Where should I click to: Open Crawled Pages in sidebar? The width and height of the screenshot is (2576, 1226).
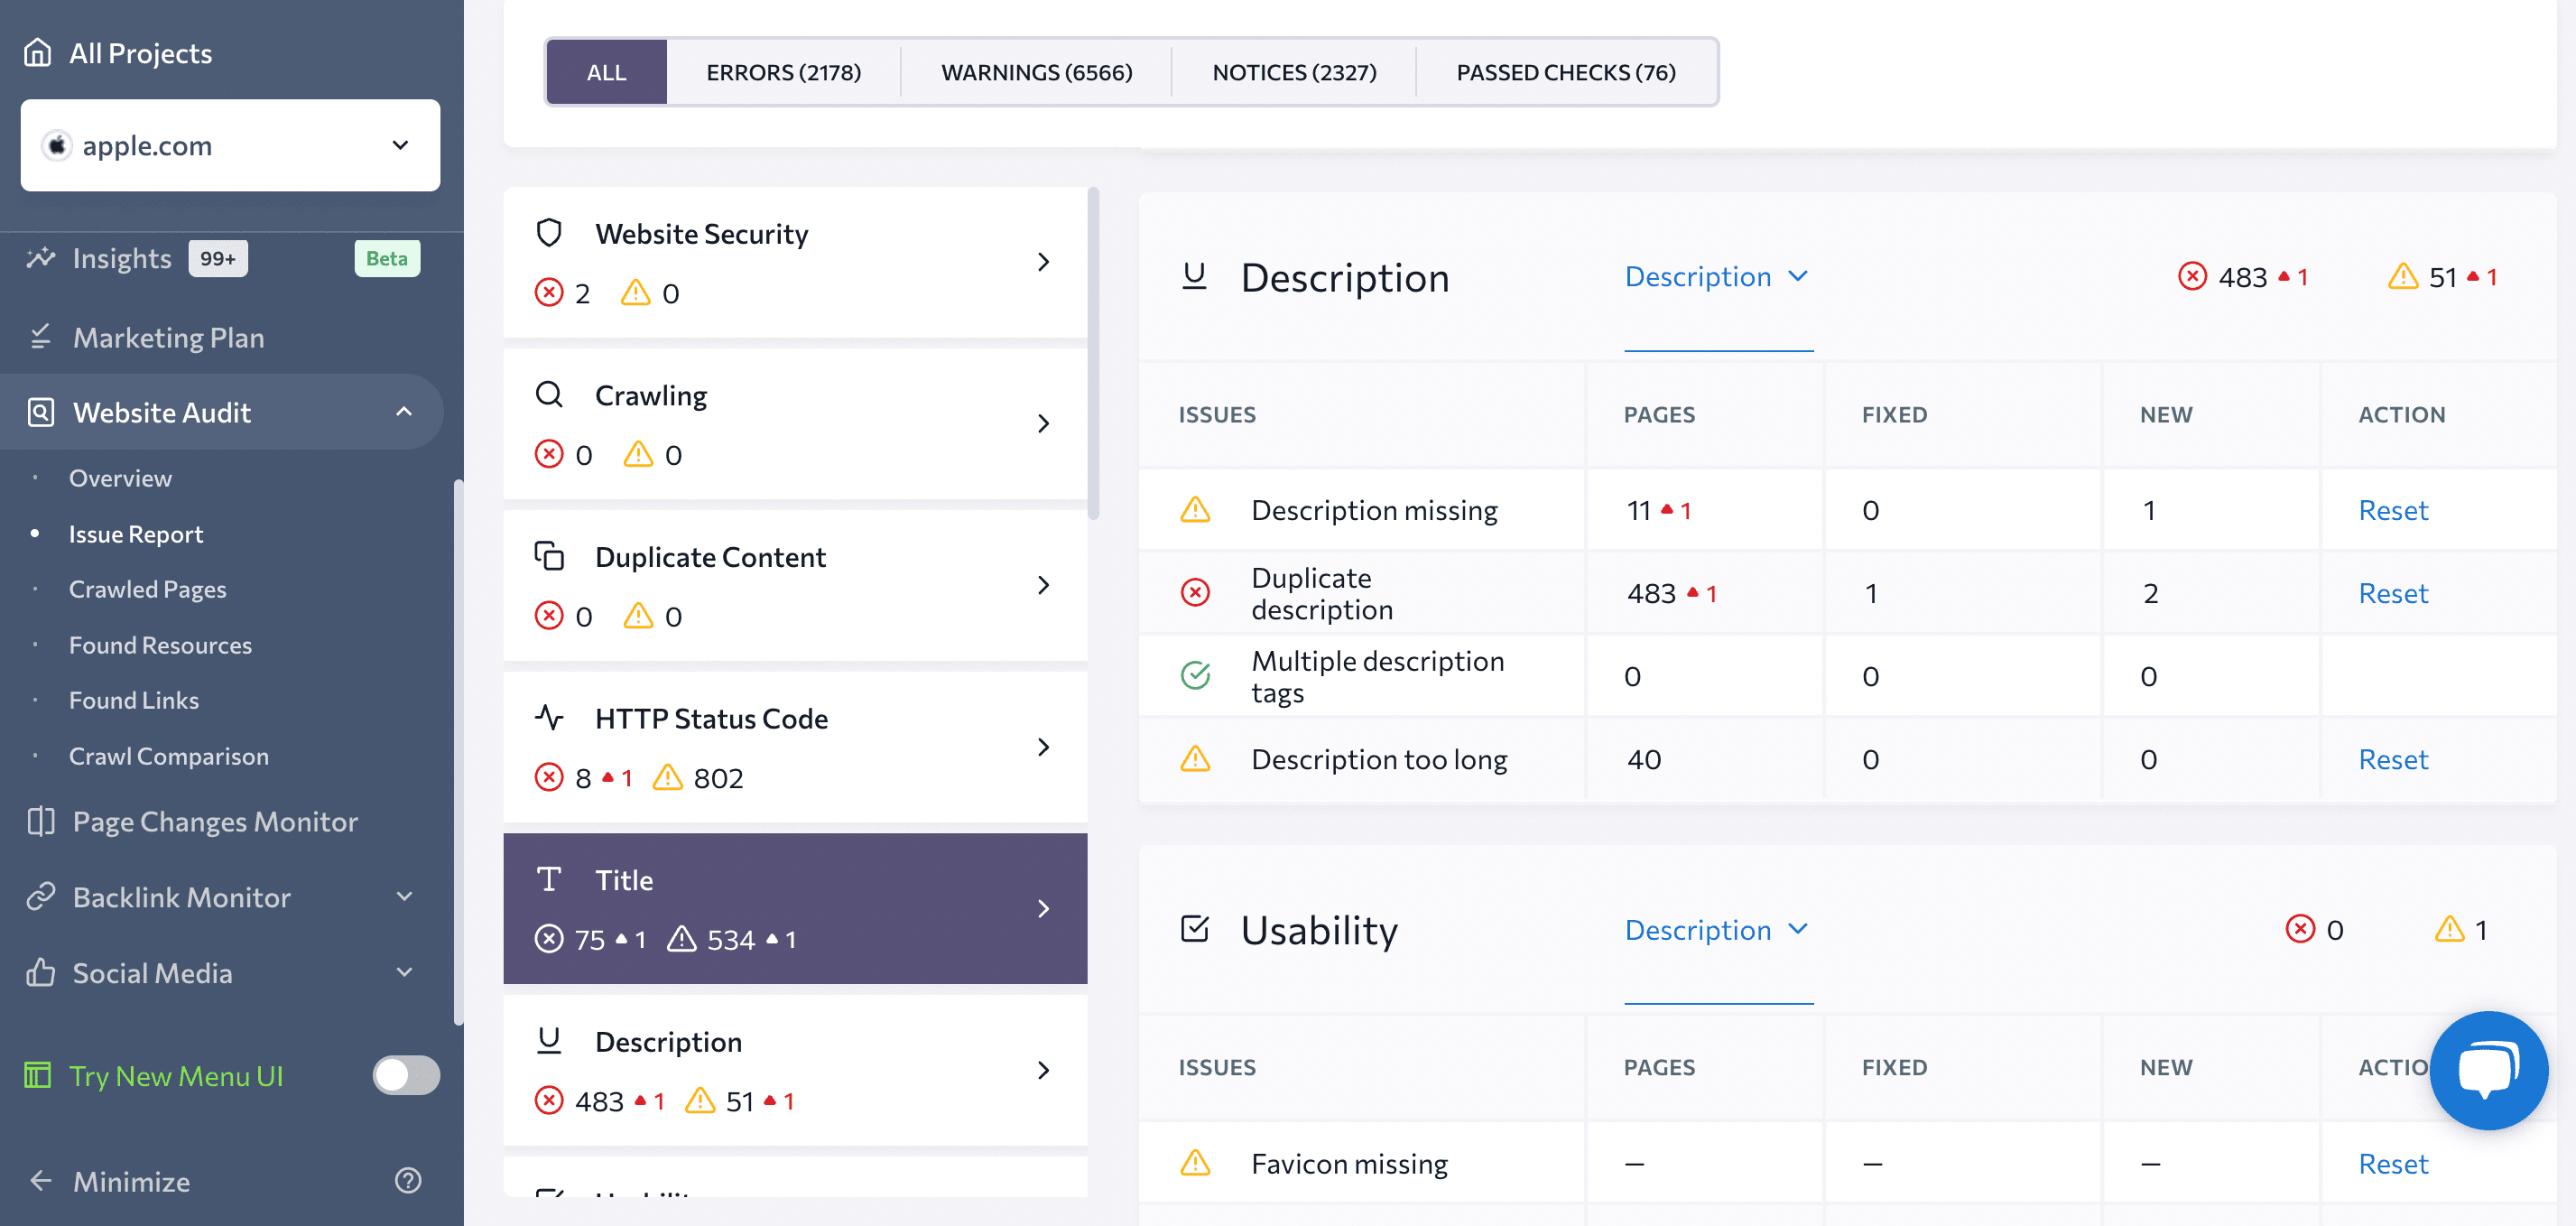(147, 589)
